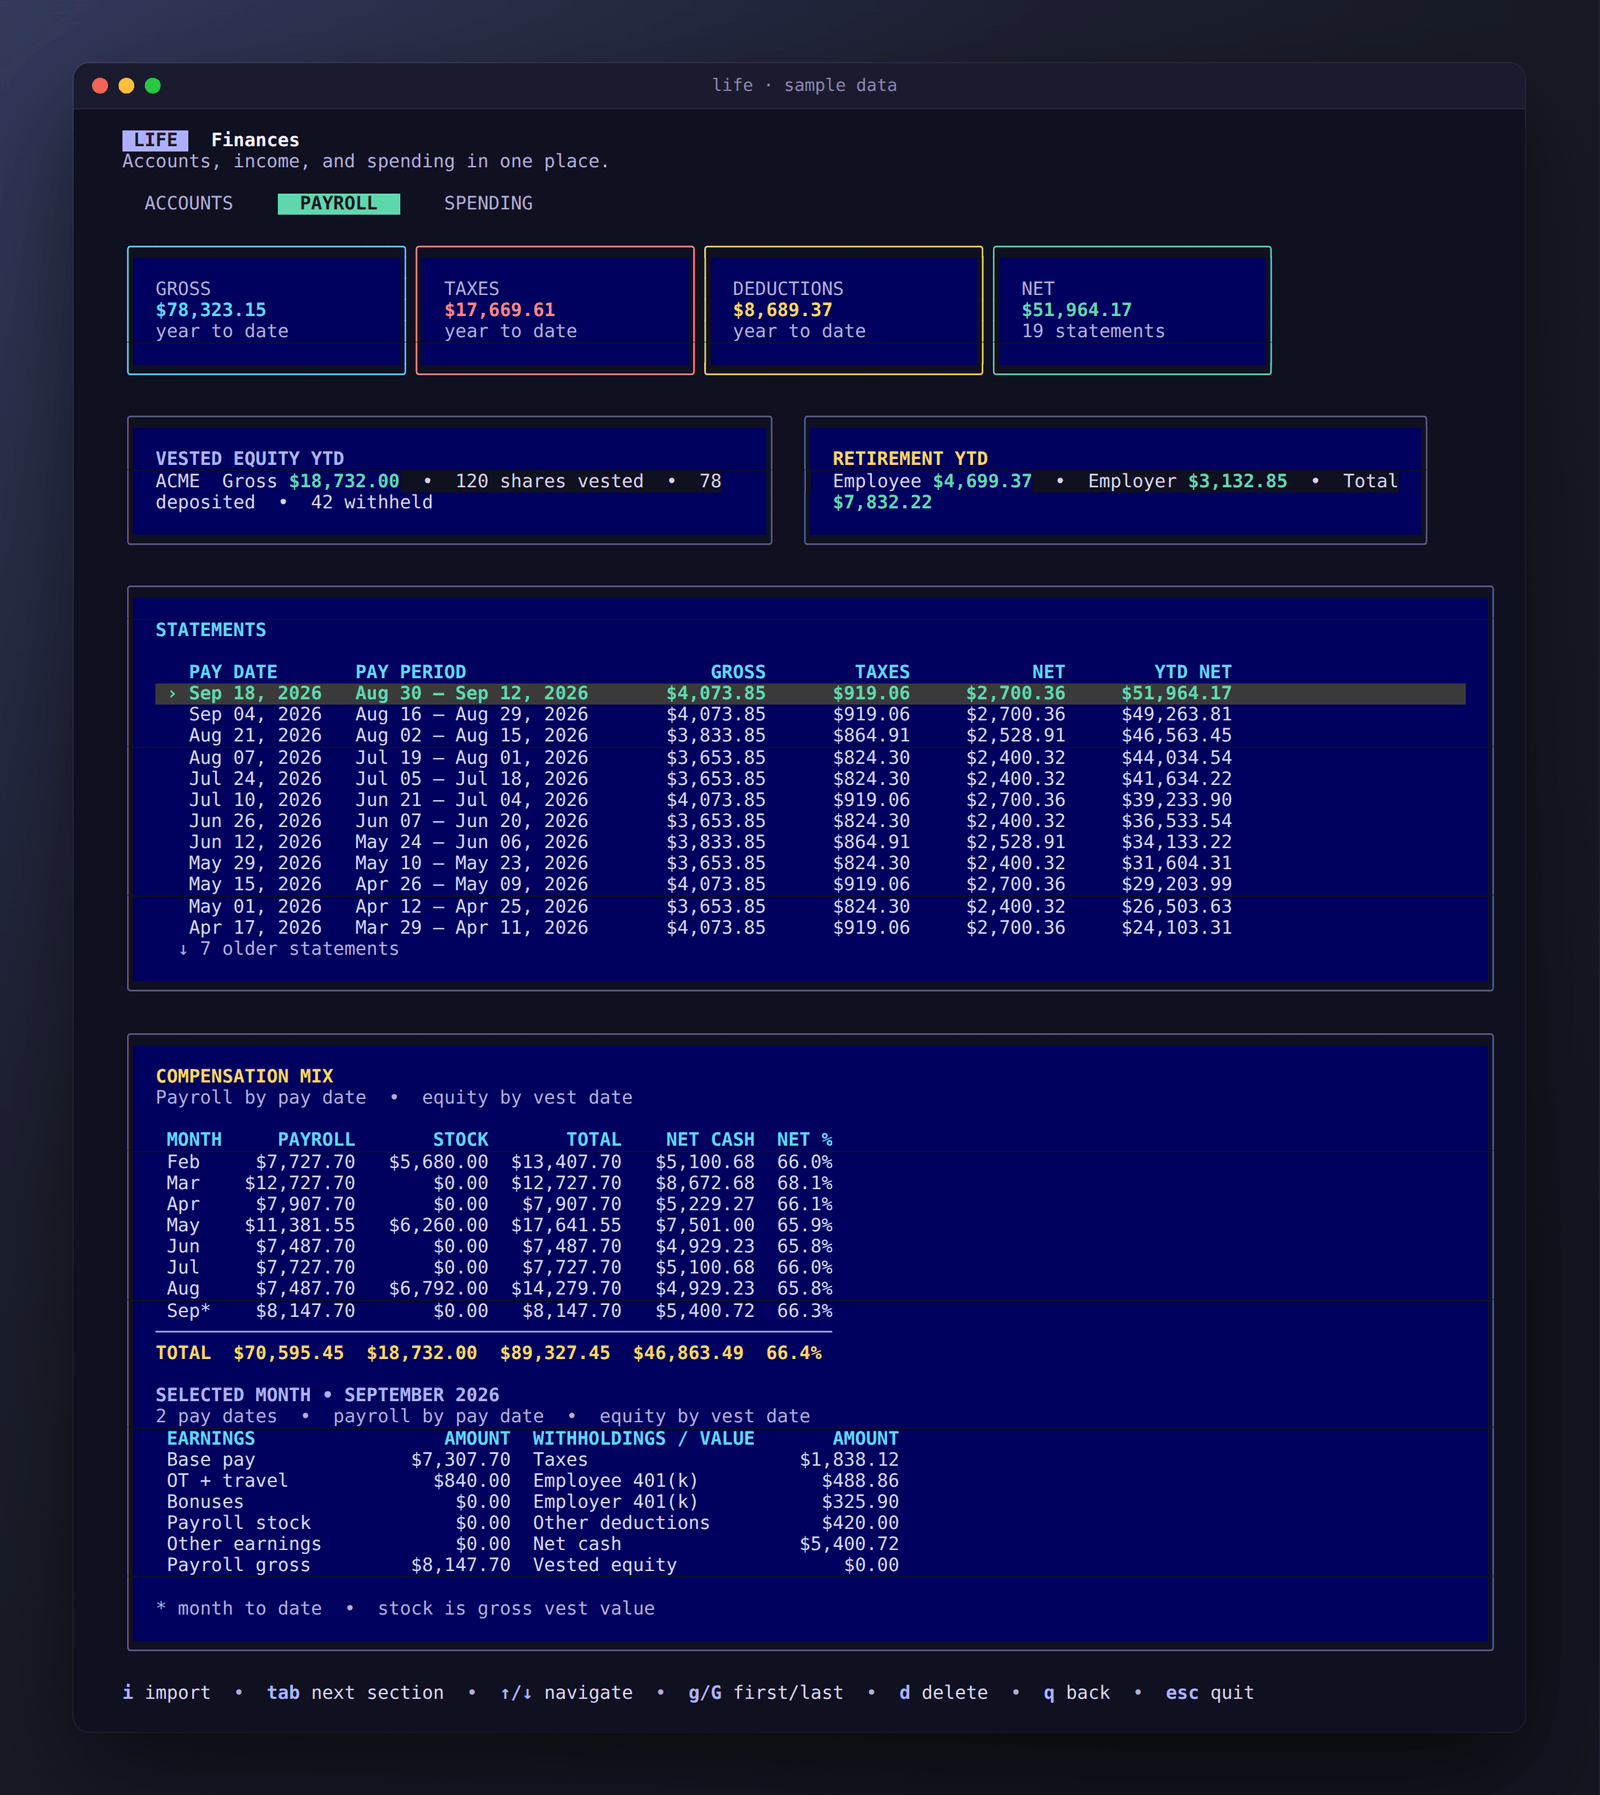This screenshot has width=1600, height=1795.
Task: Click the 'esc quit' footer shortcut
Action: (x=1209, y=1692)
